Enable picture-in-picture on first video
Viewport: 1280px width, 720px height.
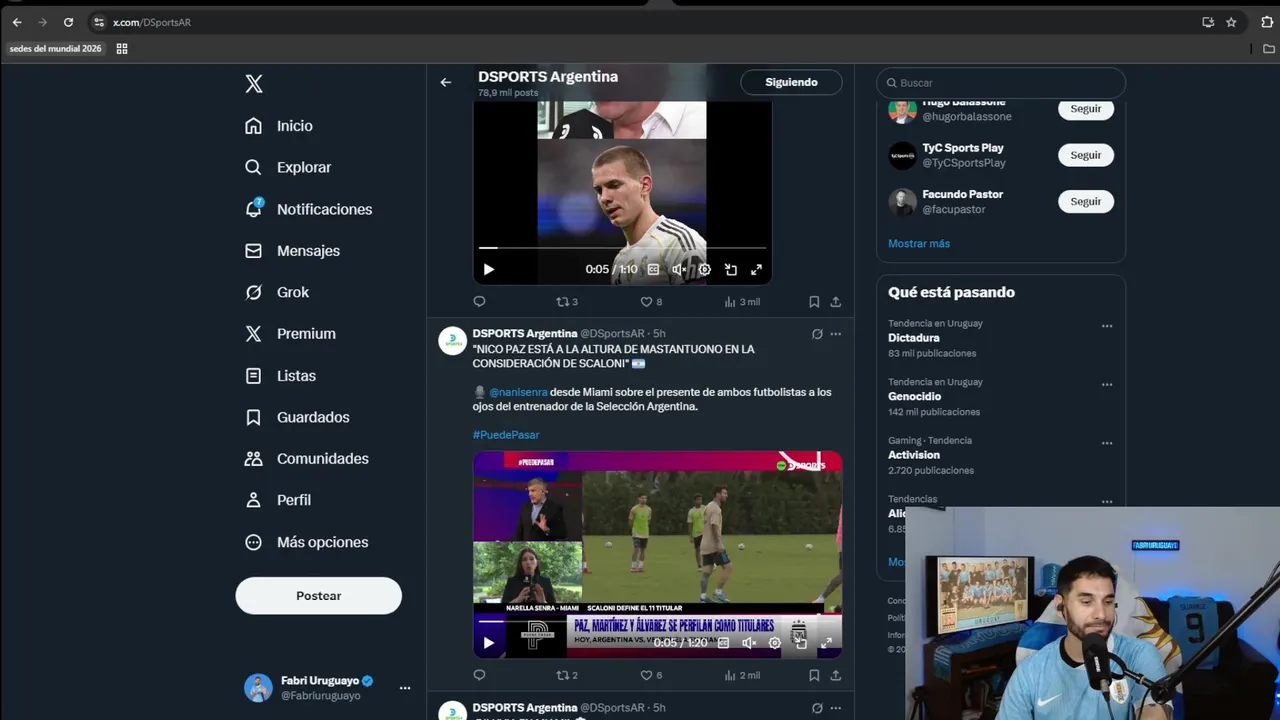[x=730, y=269]
